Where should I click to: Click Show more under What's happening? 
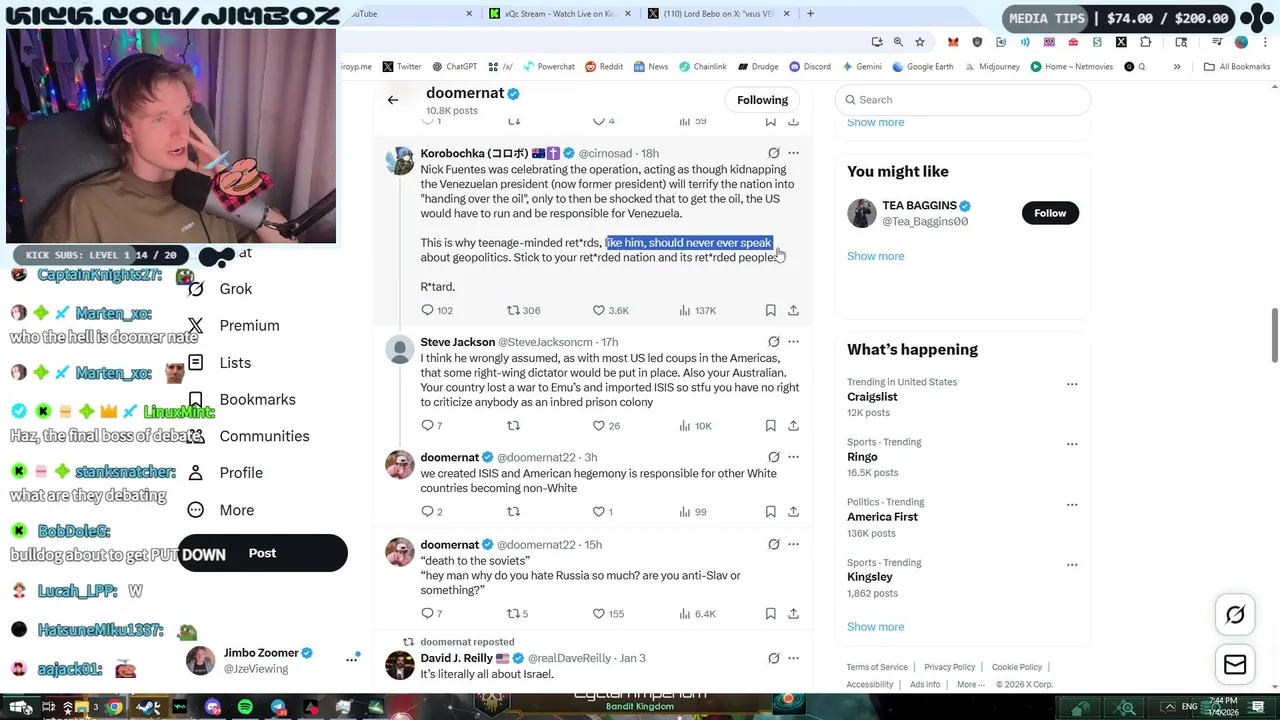point(875,627)
